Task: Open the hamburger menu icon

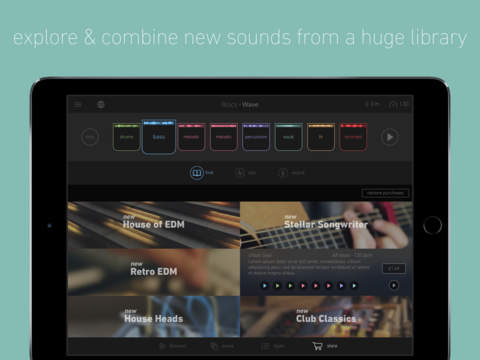Action: [x=77, y=105]
